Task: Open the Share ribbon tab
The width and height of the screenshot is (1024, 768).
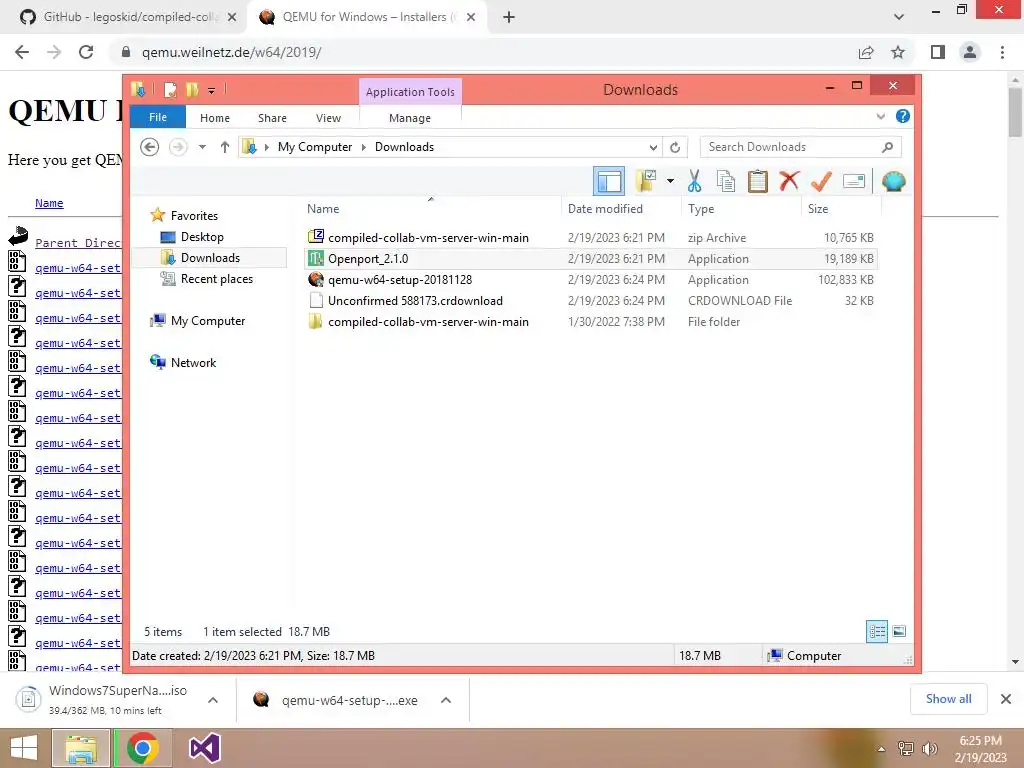Action: pos(272,118)
